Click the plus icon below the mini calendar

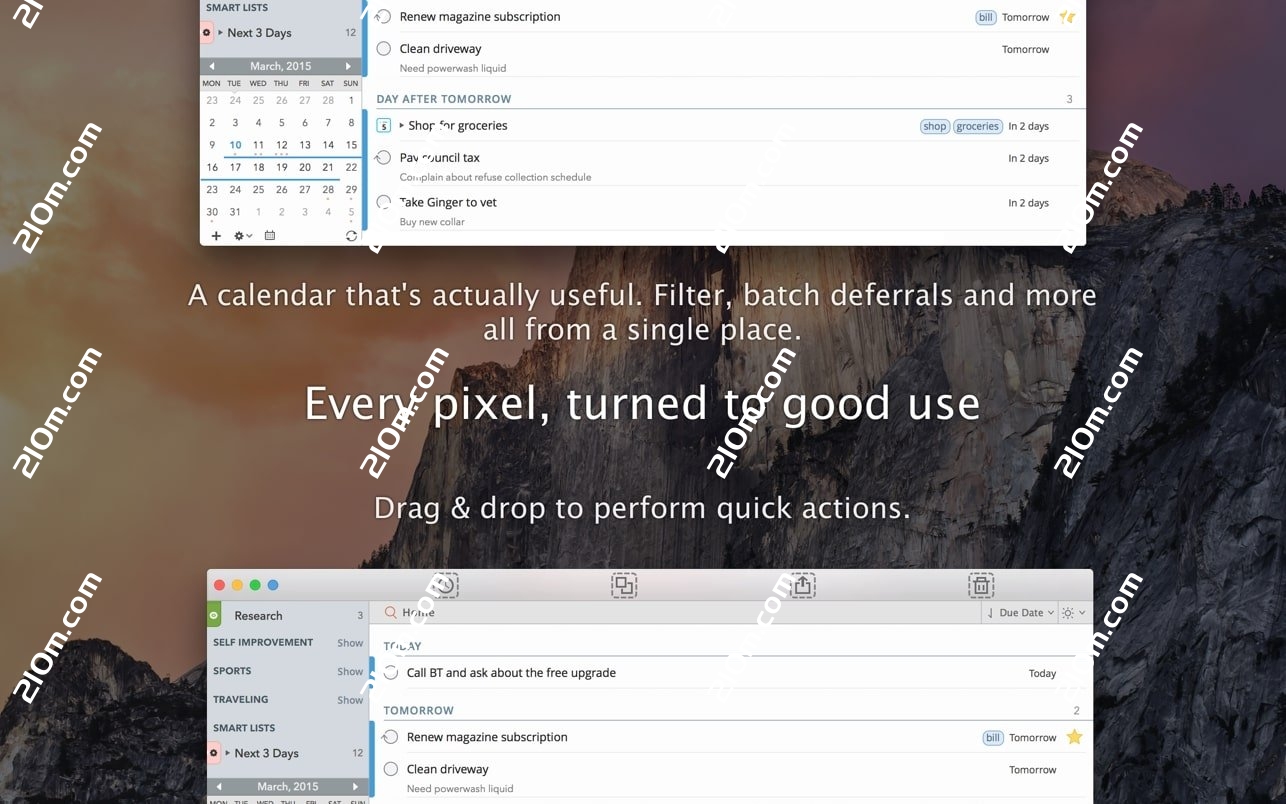(216, 236)
